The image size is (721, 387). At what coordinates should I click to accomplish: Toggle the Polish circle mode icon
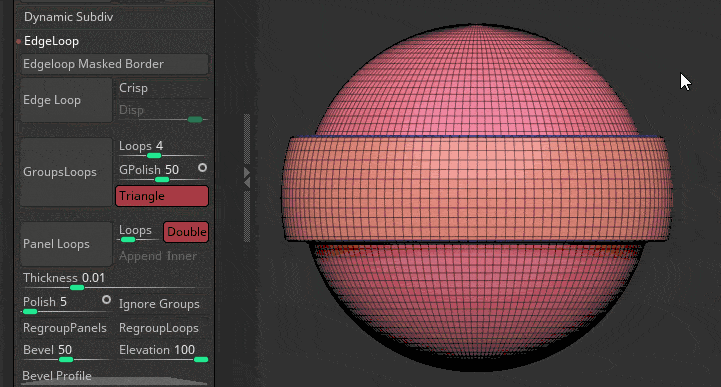pos(106,300)
